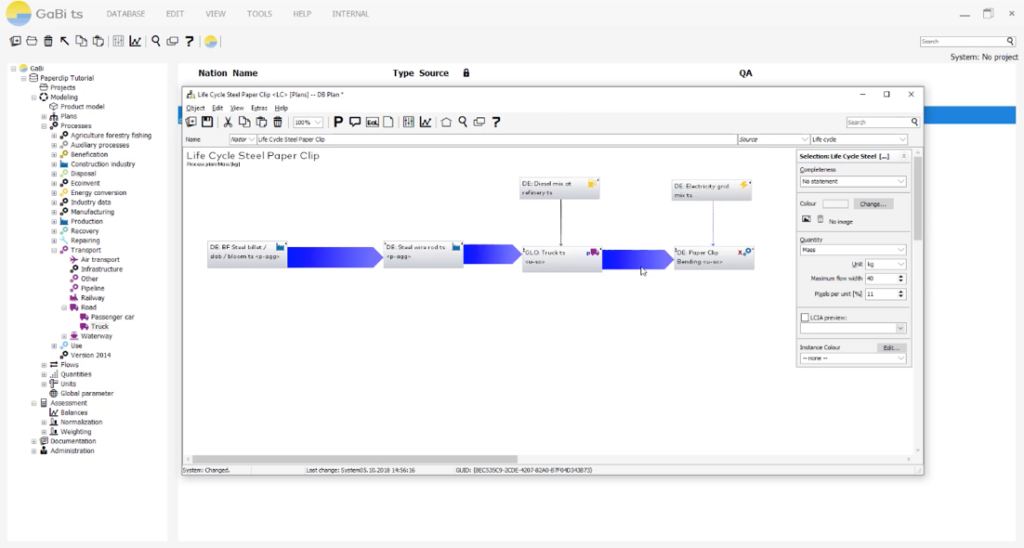Select the GLO: Truck ts process box
The image size is (1024, 548).
tap(561, 257)
